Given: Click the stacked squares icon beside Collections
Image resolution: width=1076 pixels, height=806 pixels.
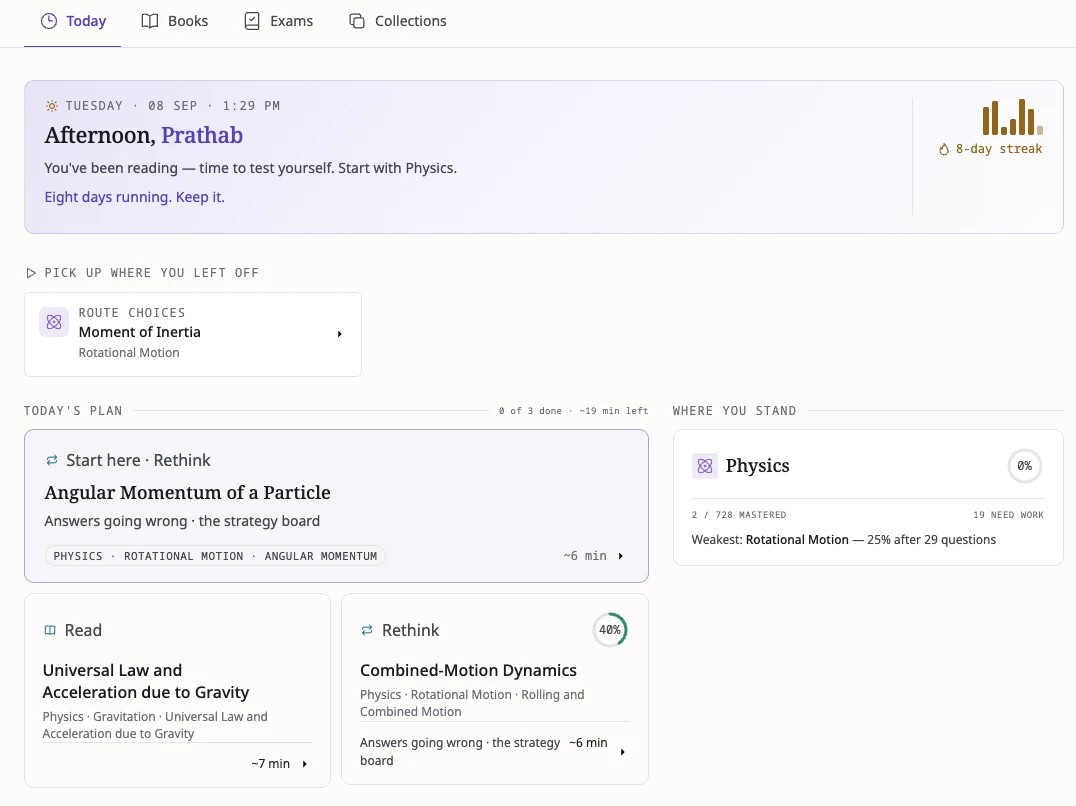Looking at the screenshot, I should tap(357, 21).
